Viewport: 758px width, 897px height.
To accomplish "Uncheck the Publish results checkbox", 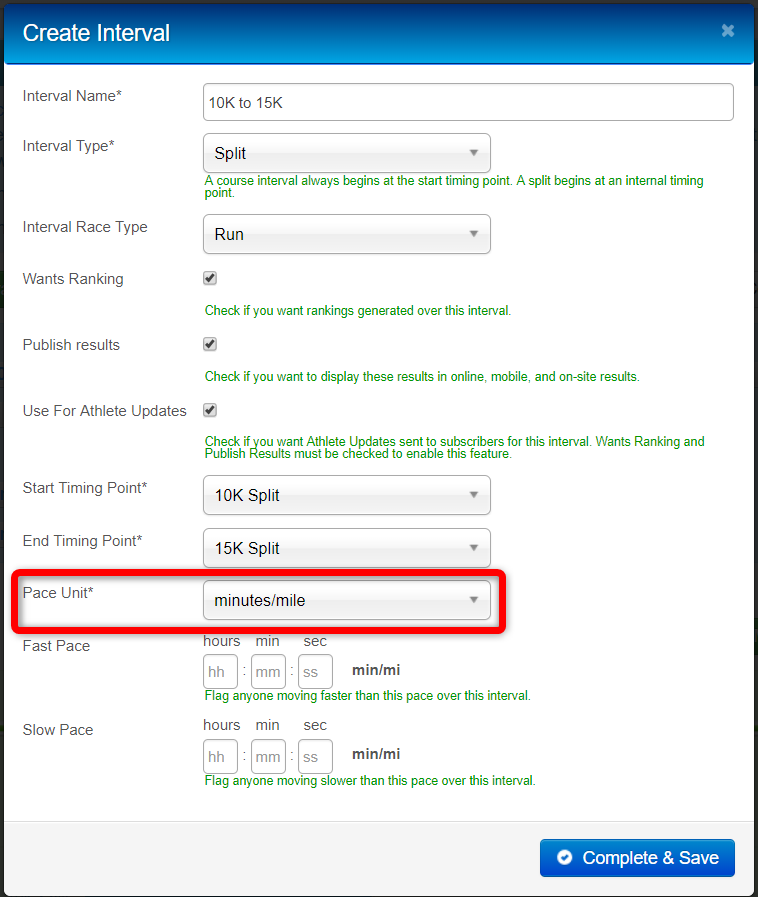I will (210, 344).
